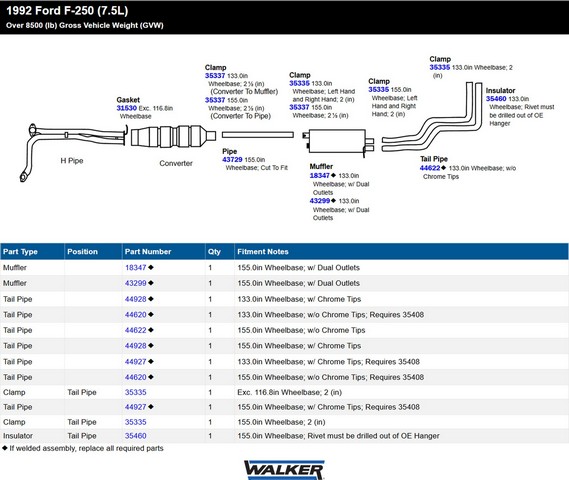The height and width of the screenshot is (480, 569).
Task: Click Pipe part number 43729 in diagram
Action: [x=232, y=160]
